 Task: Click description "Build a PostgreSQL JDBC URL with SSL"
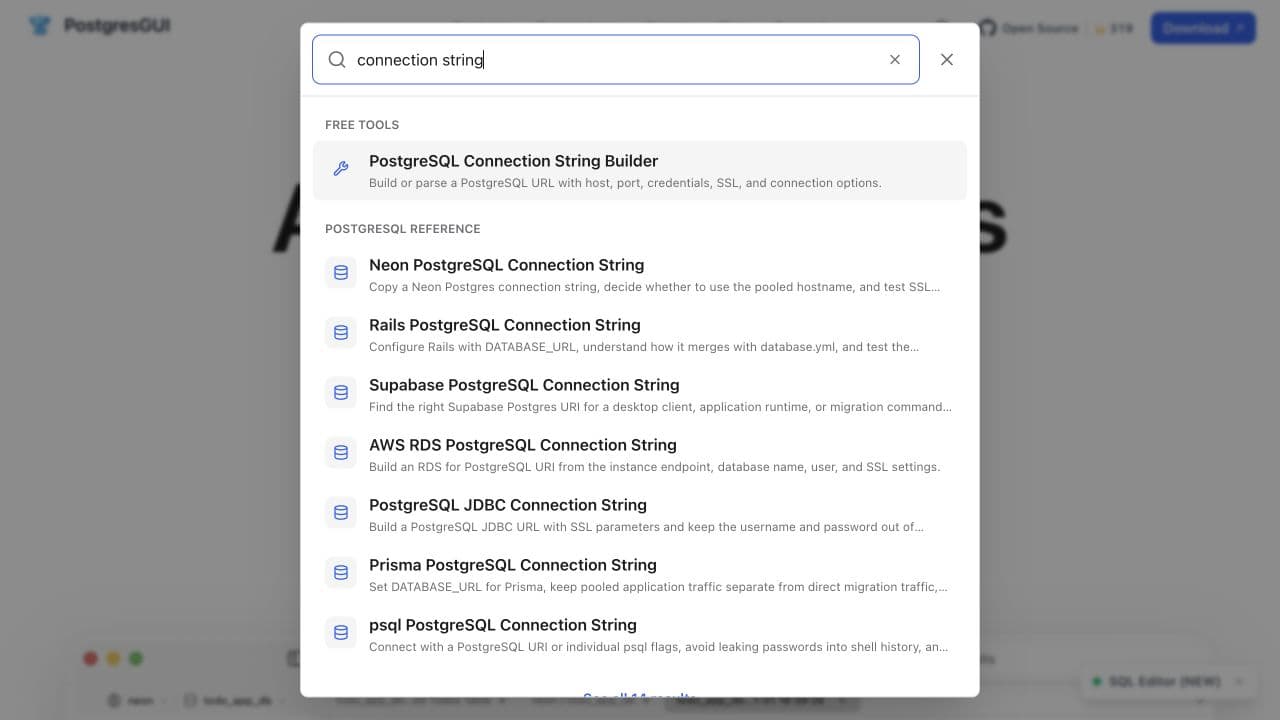(x=646, y=527)
